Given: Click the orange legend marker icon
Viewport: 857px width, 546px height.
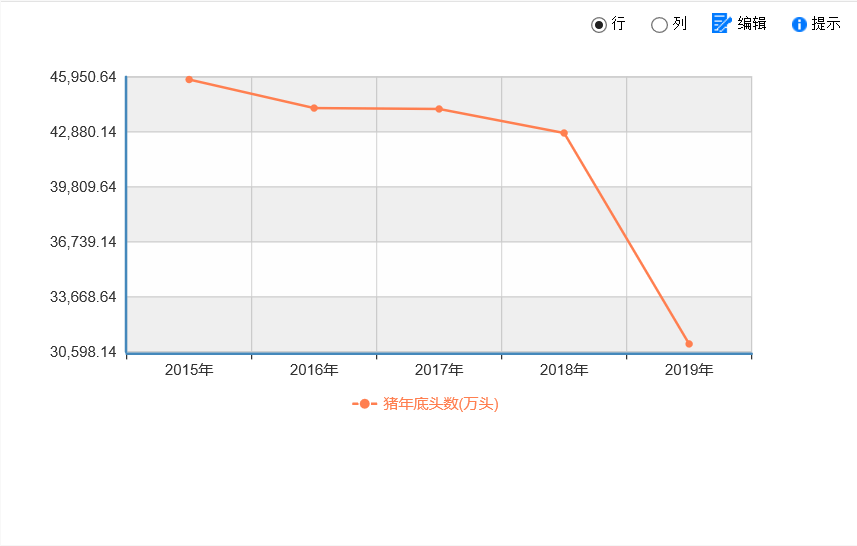Looking at the screenshot, I should [x=365, y=404].
